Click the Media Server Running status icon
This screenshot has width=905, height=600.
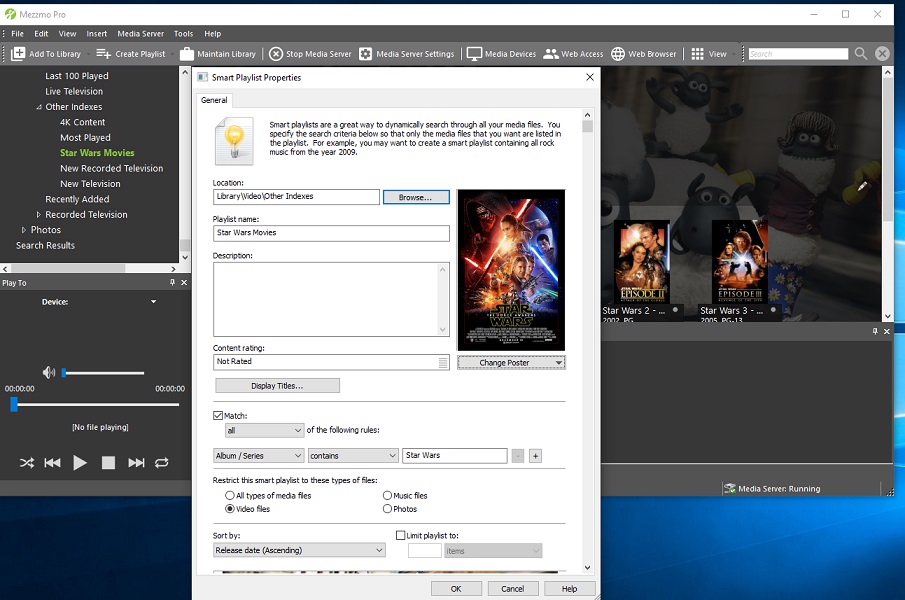tap(730, 489)
